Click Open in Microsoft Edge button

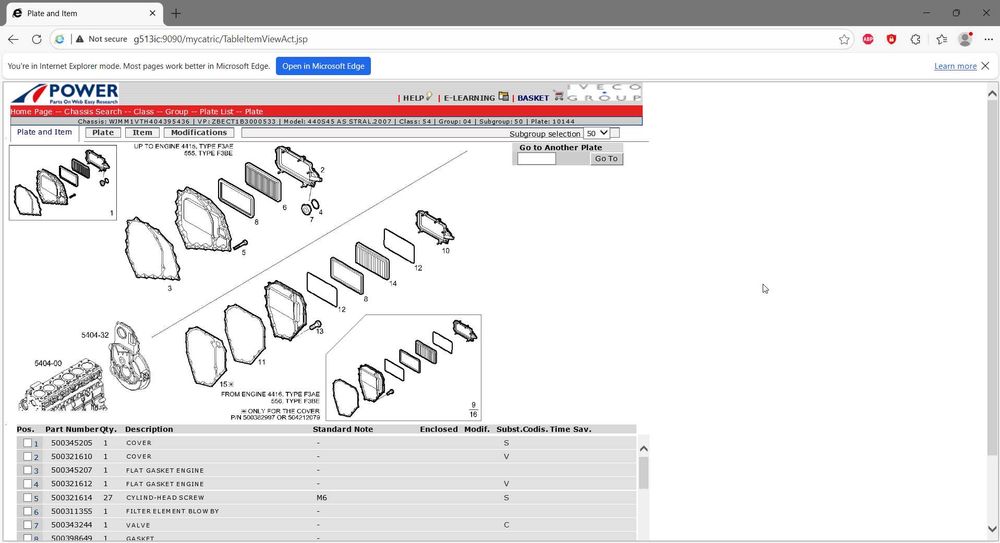coord(323,66)
